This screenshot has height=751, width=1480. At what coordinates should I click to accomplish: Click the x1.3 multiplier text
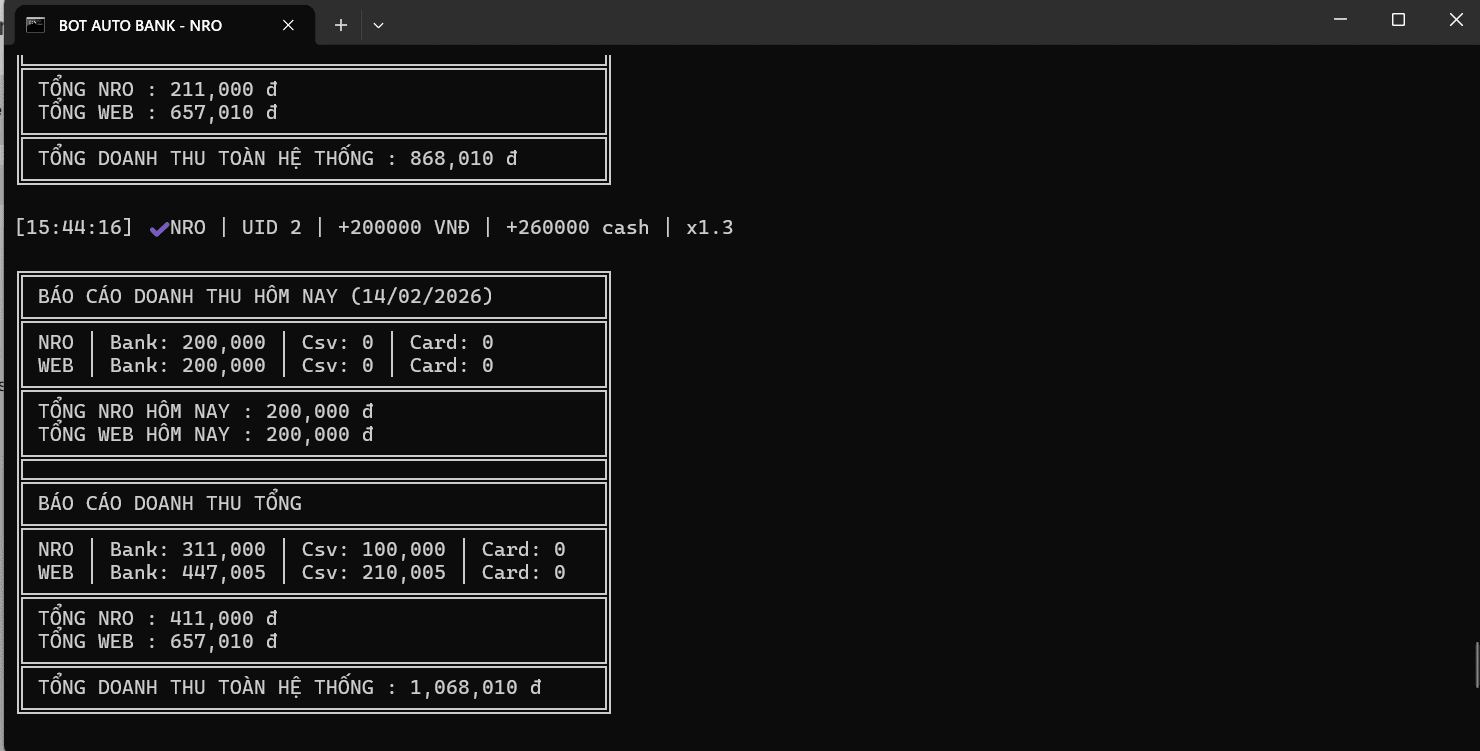pyautogui.click(x=710, y=228)
